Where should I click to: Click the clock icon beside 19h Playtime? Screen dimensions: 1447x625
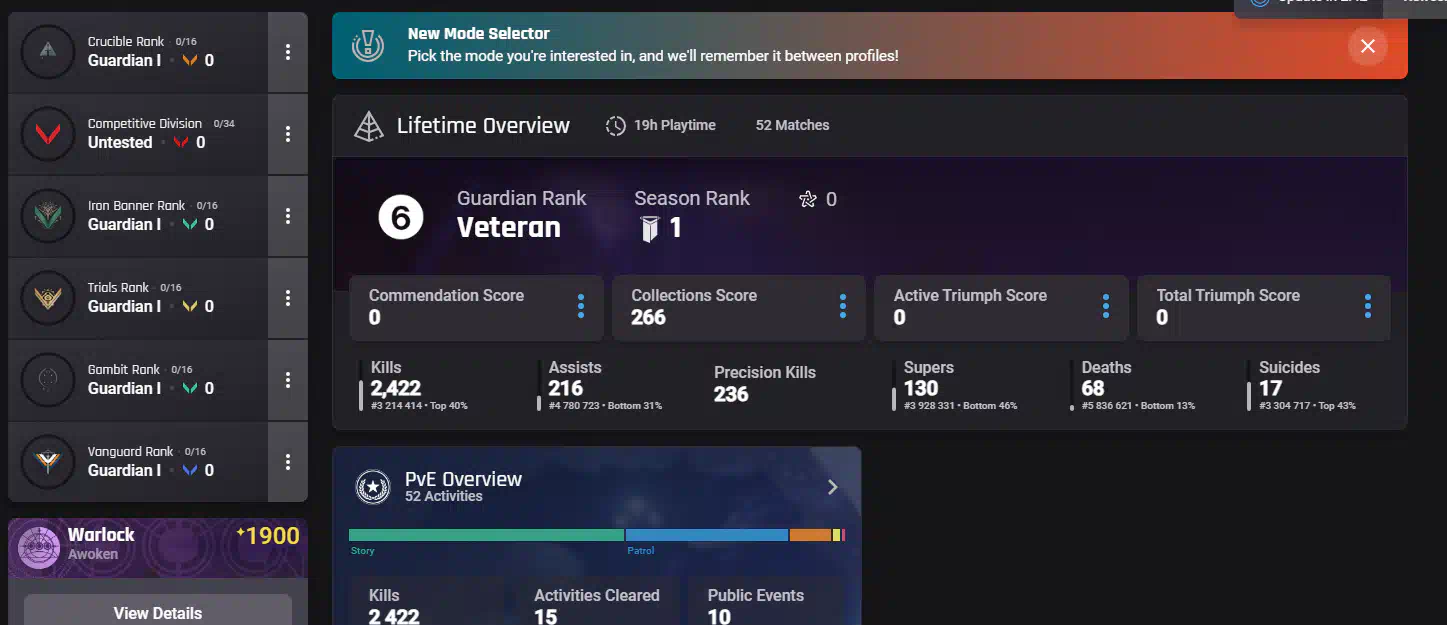(616, 126)
